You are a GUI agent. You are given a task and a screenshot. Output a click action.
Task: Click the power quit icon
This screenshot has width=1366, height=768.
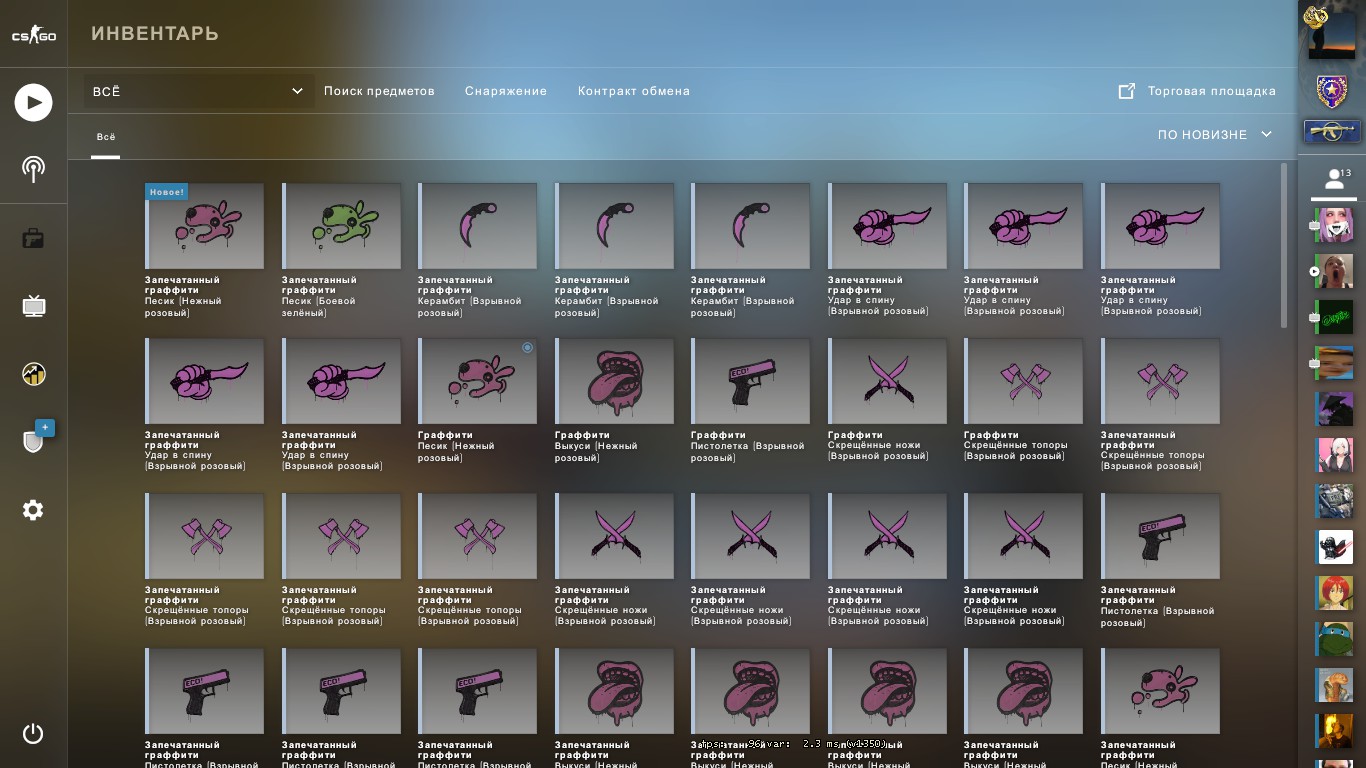pyautogui.click(x=33, y=733)
